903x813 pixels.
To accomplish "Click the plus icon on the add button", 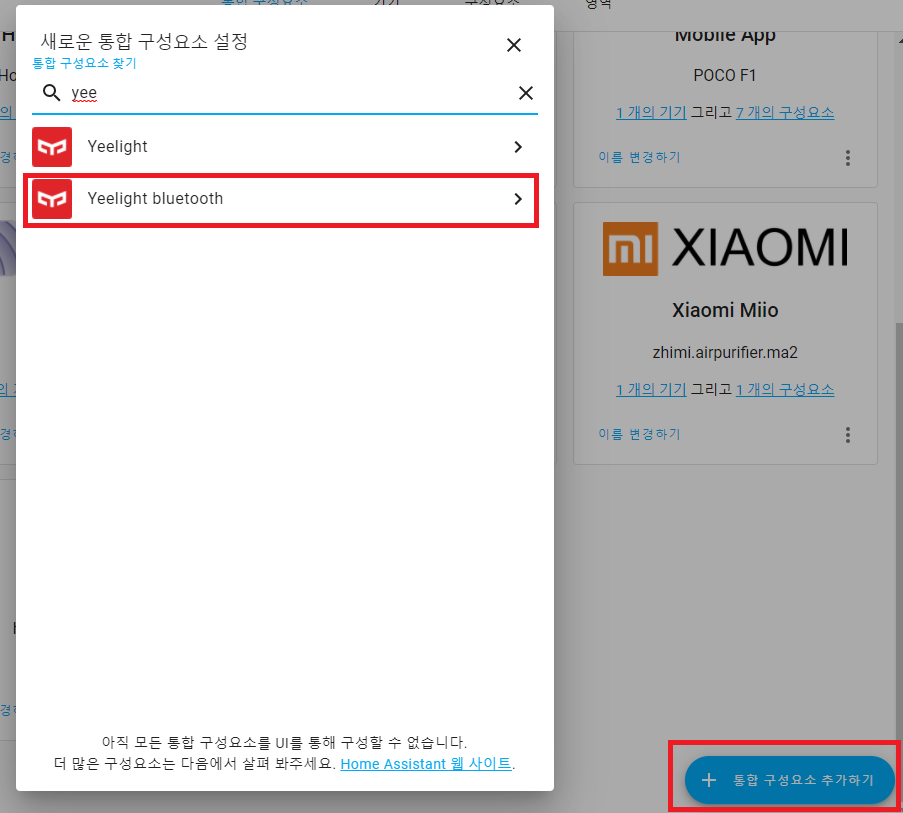I will [x=709, y=780].
